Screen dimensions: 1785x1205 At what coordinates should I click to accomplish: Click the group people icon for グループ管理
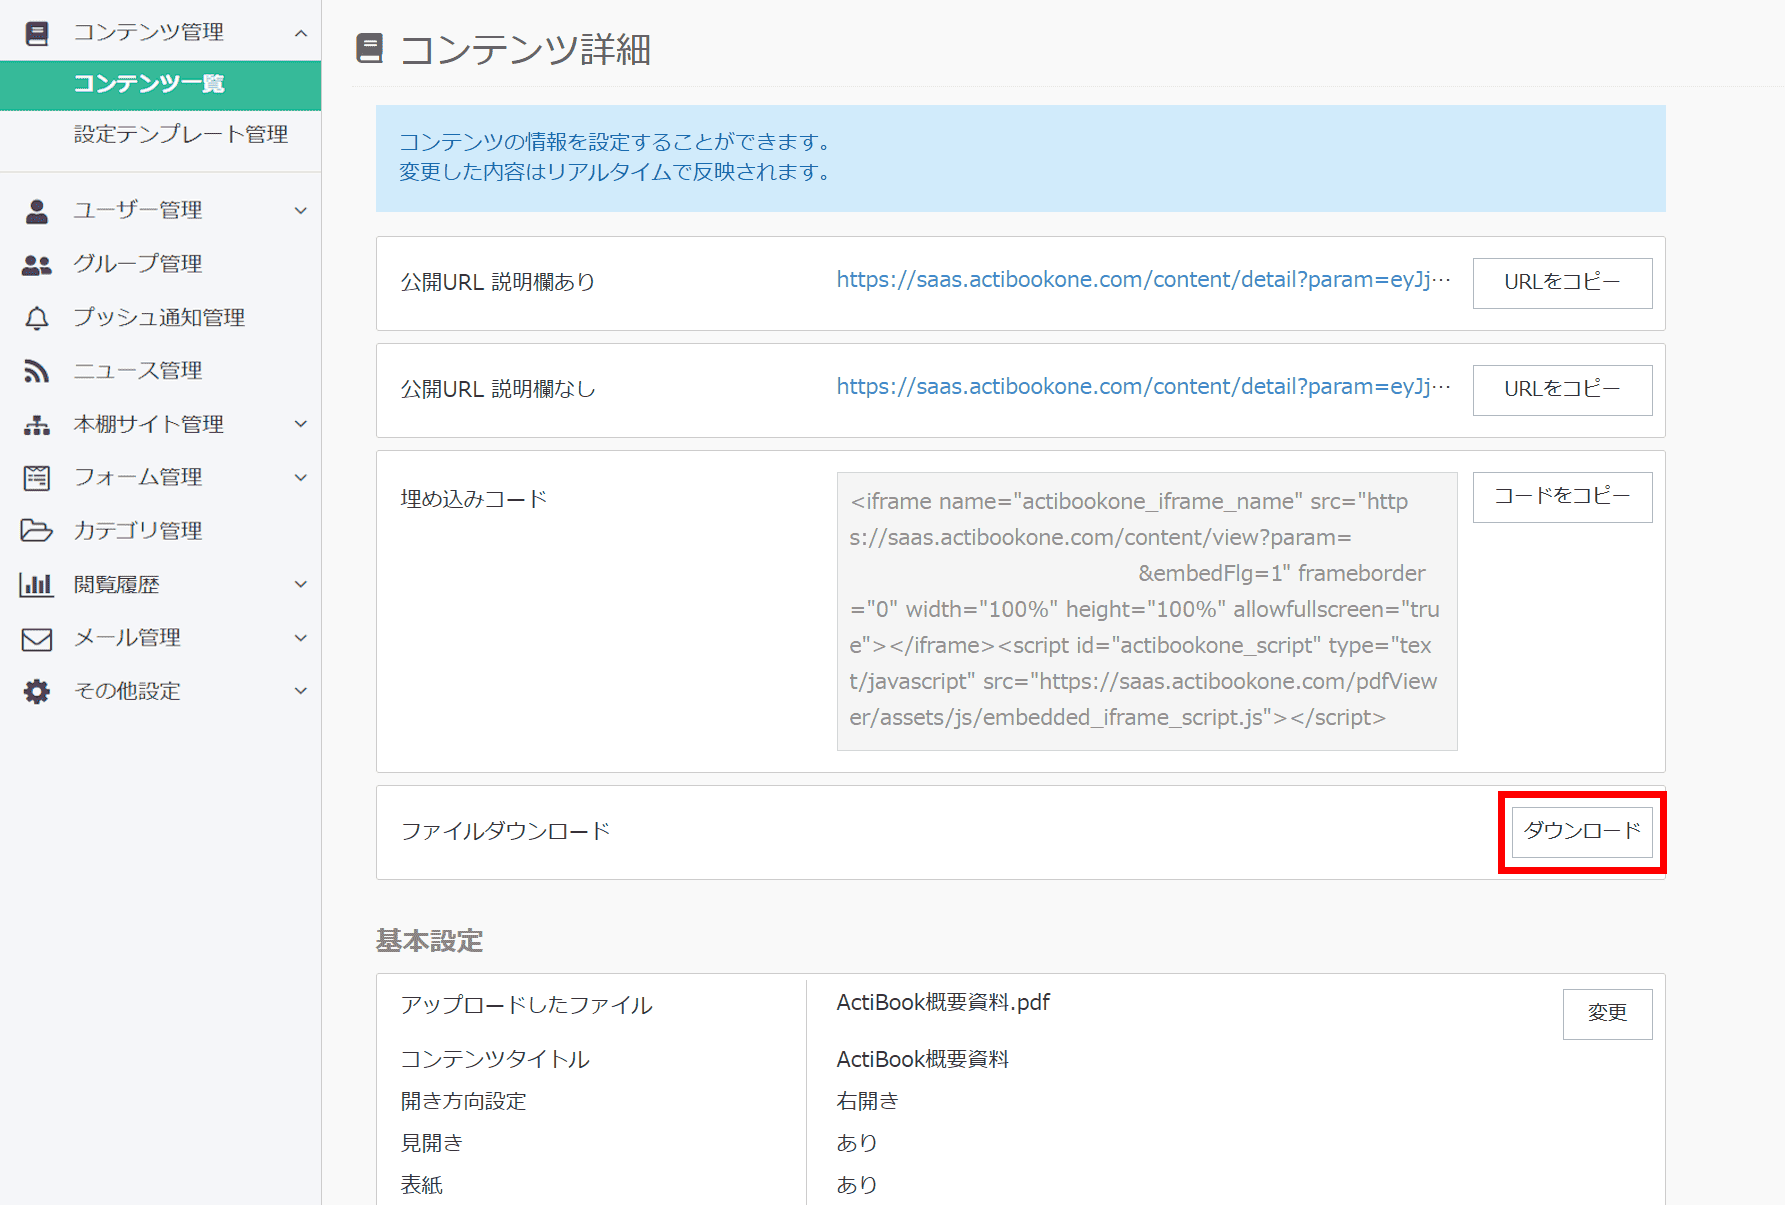coord(37,264)
